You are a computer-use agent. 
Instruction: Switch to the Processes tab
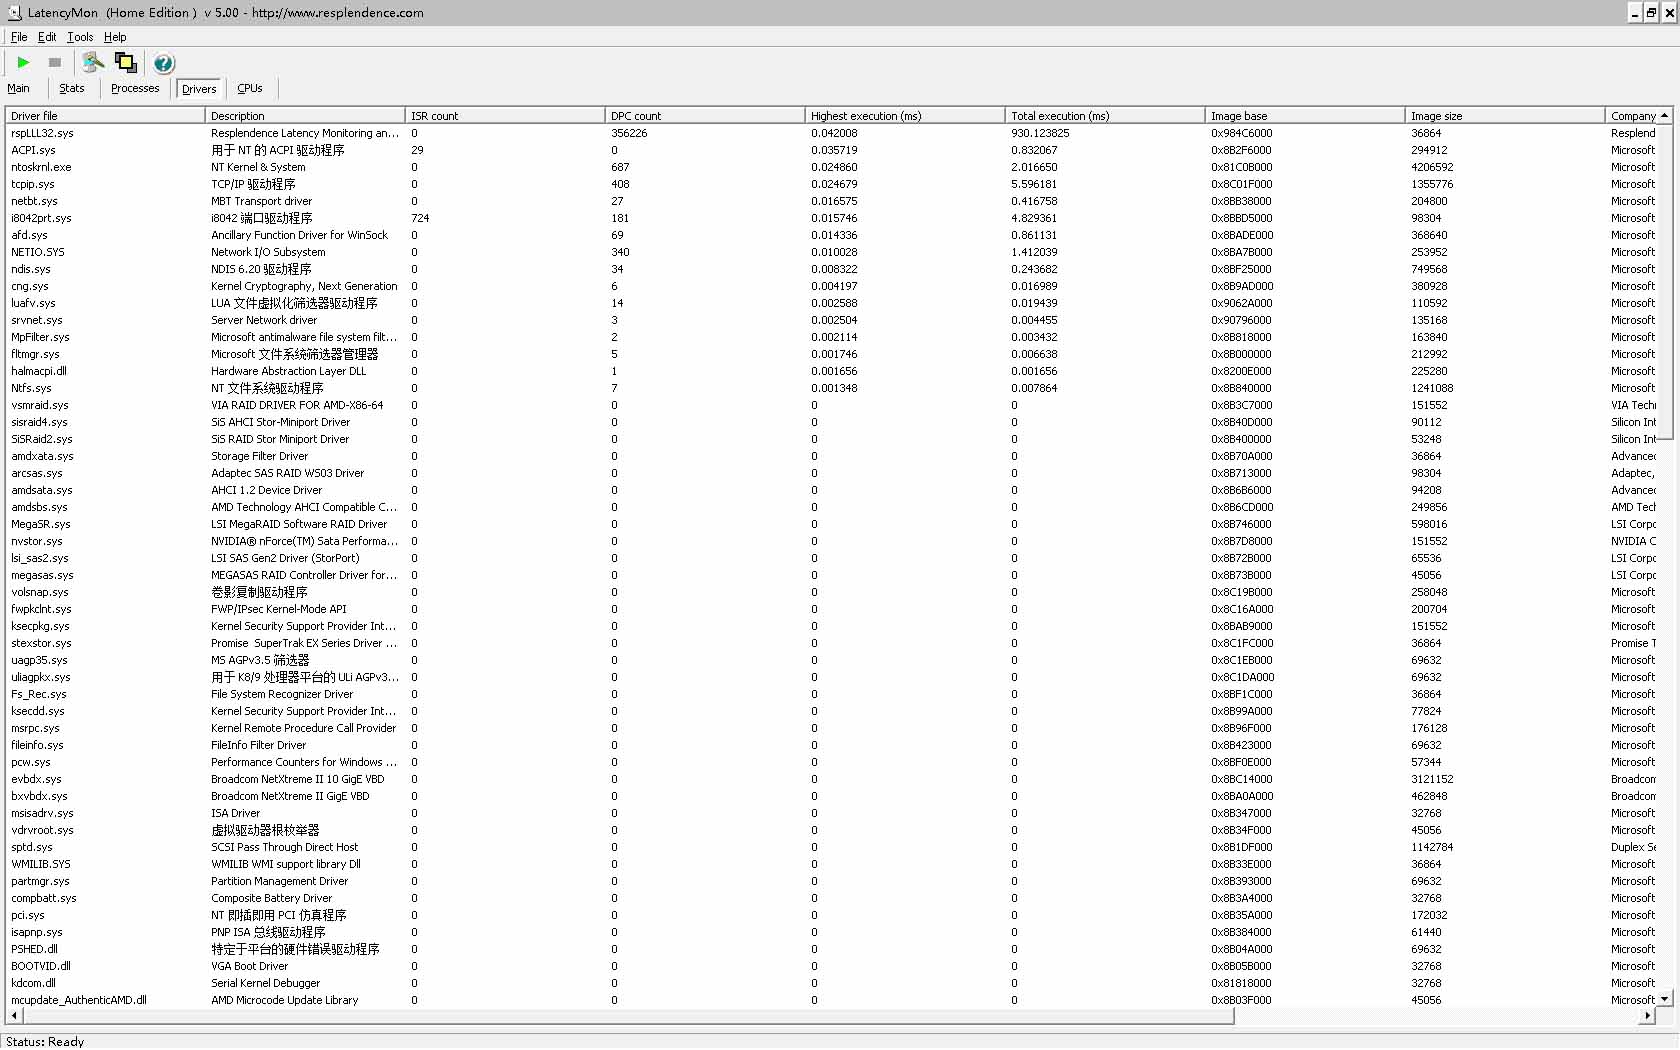coord(135,88)
